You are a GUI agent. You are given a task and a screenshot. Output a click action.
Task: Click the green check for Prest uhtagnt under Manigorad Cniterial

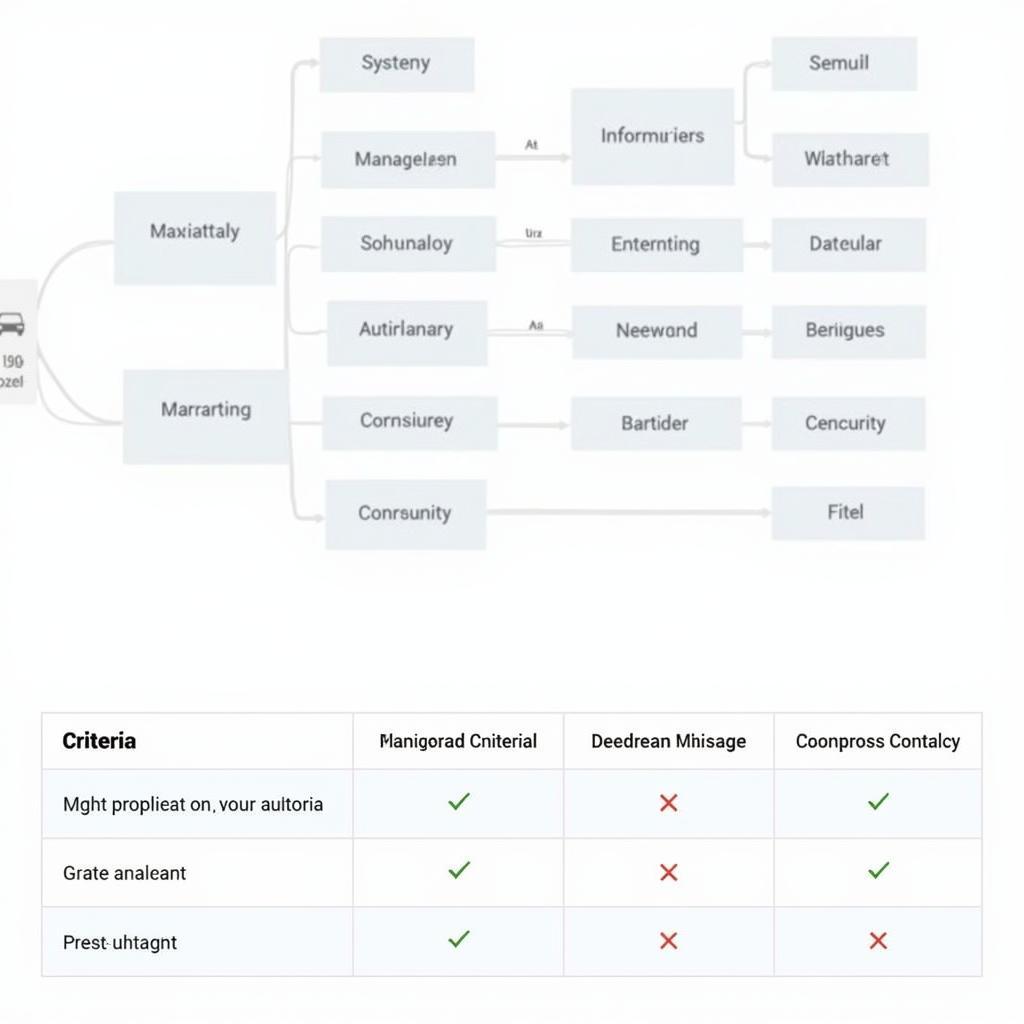tap(459, 940)
